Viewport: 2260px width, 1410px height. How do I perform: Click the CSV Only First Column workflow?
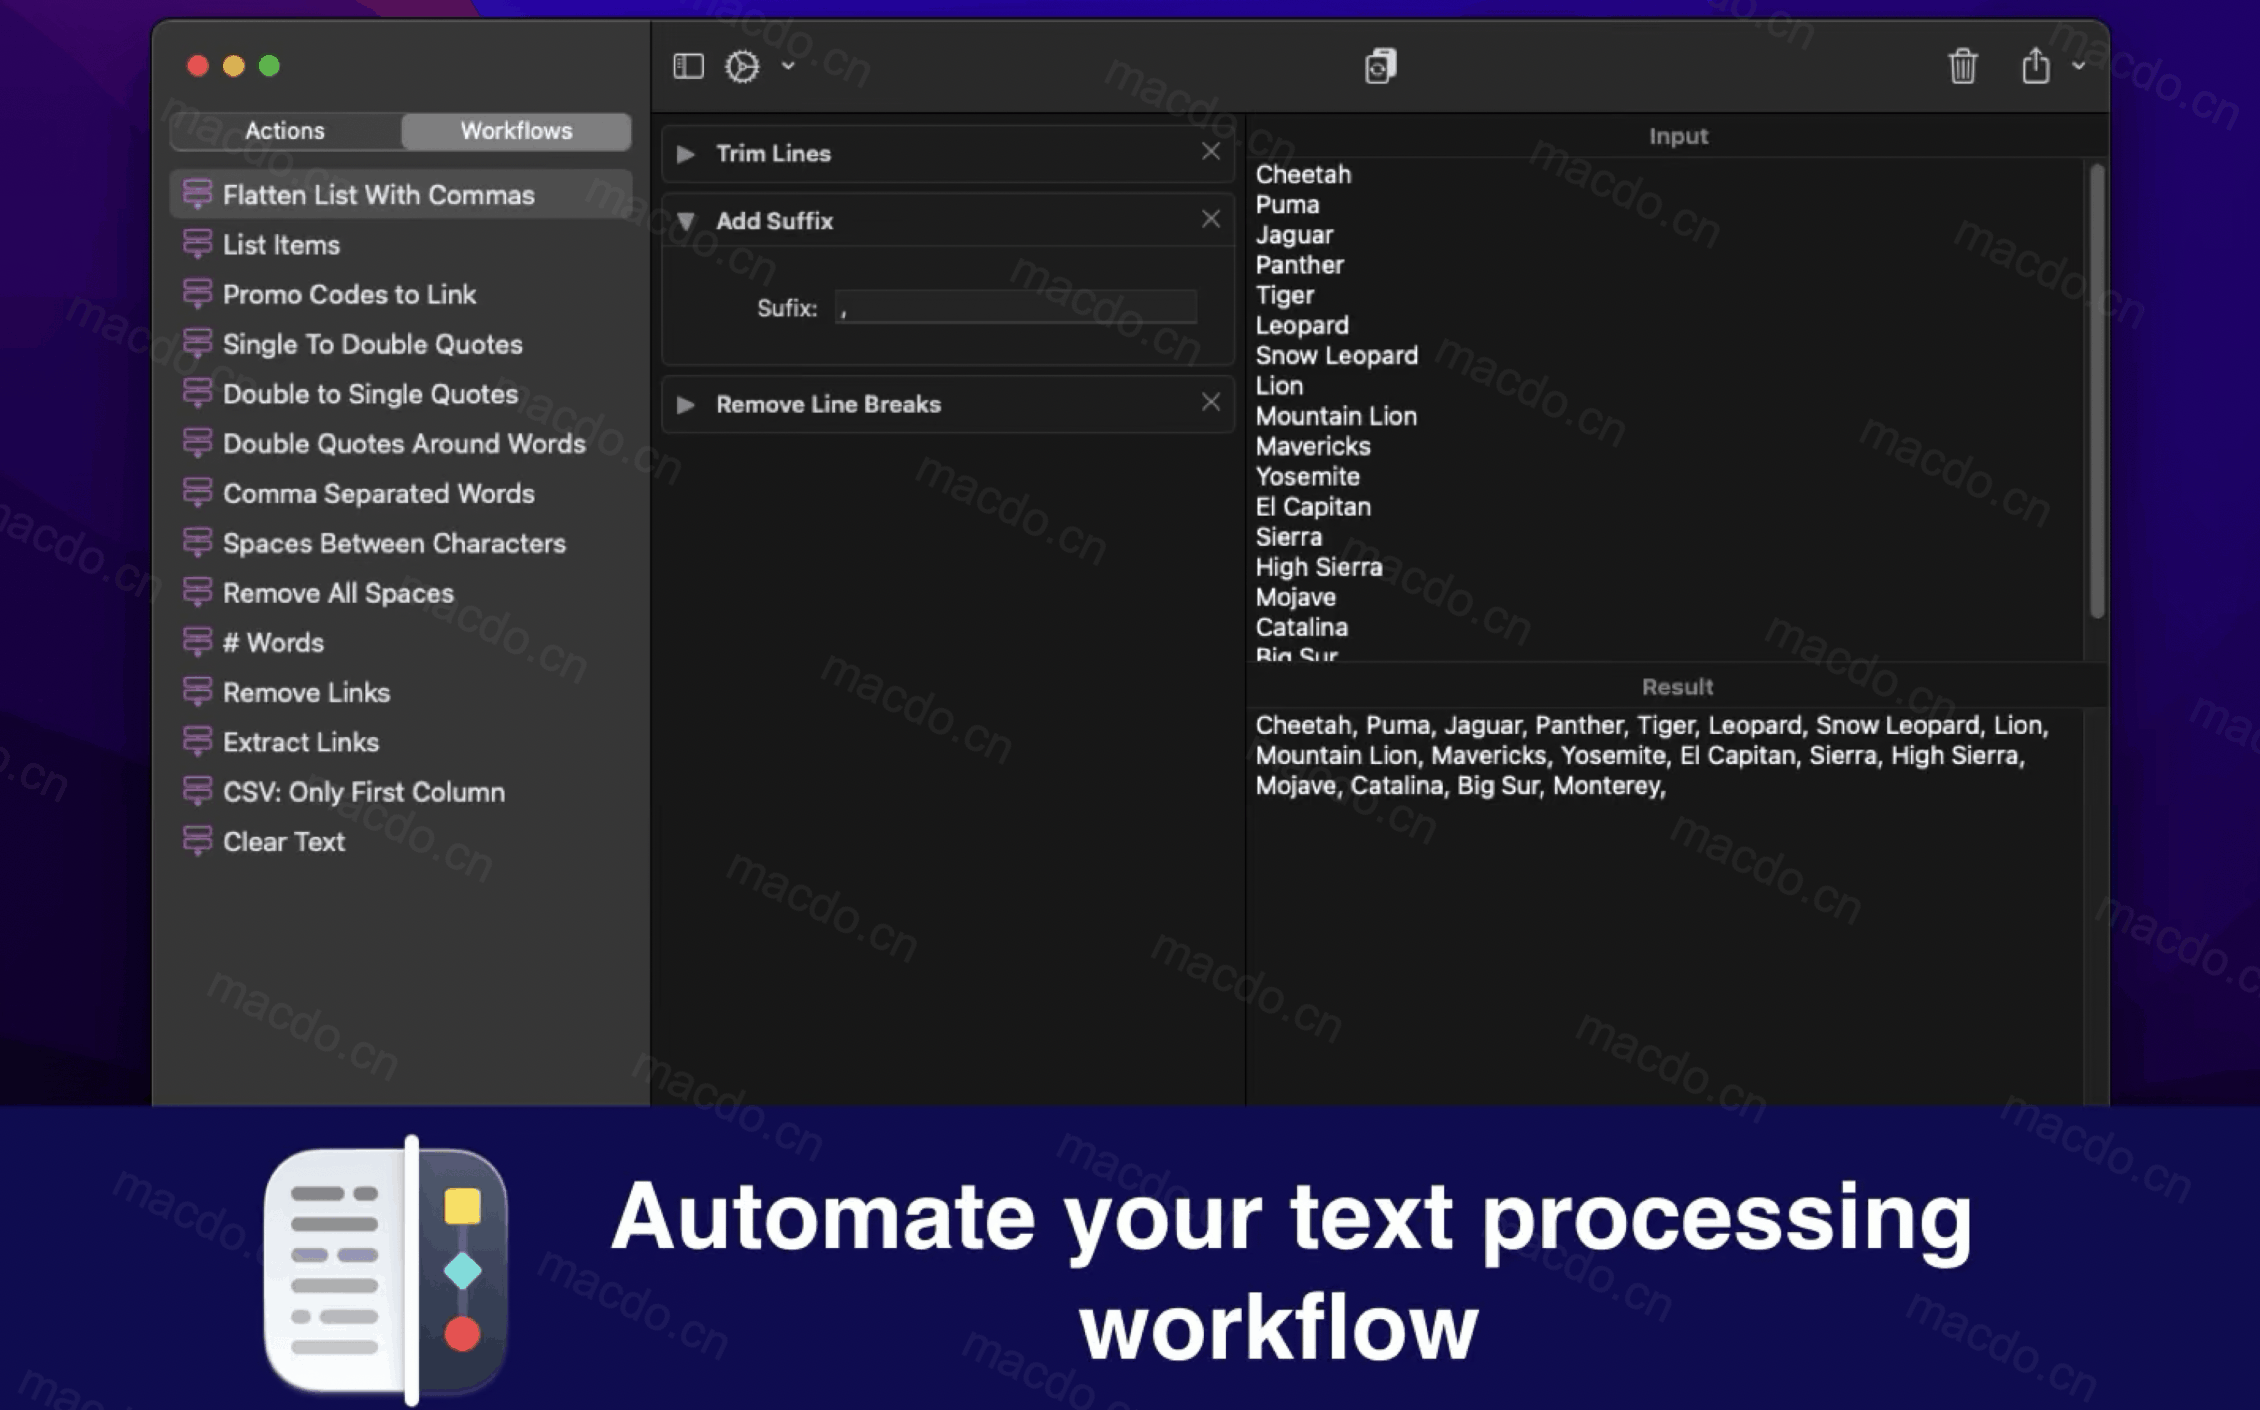point(364,791)
